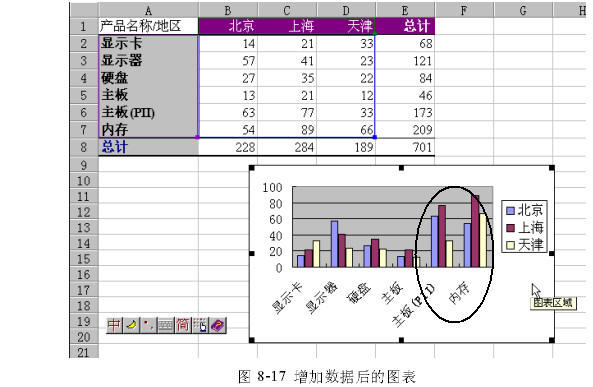This screenshot has height=387, width=593.
Task: Select the 上海 legend color key
Action: (x=510, y=228)
